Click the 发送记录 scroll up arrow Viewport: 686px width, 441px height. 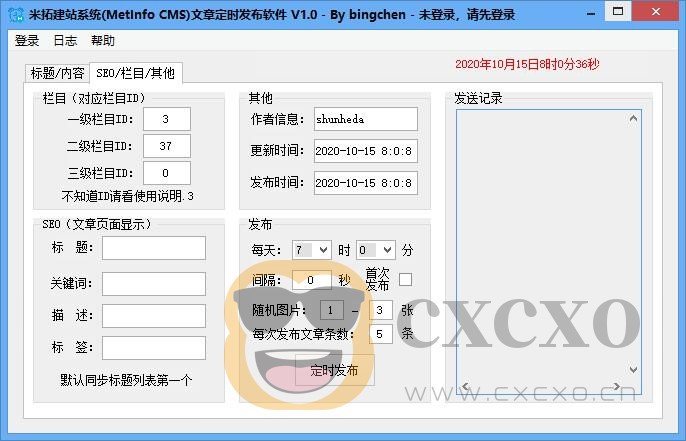click(x=633, y=119)
